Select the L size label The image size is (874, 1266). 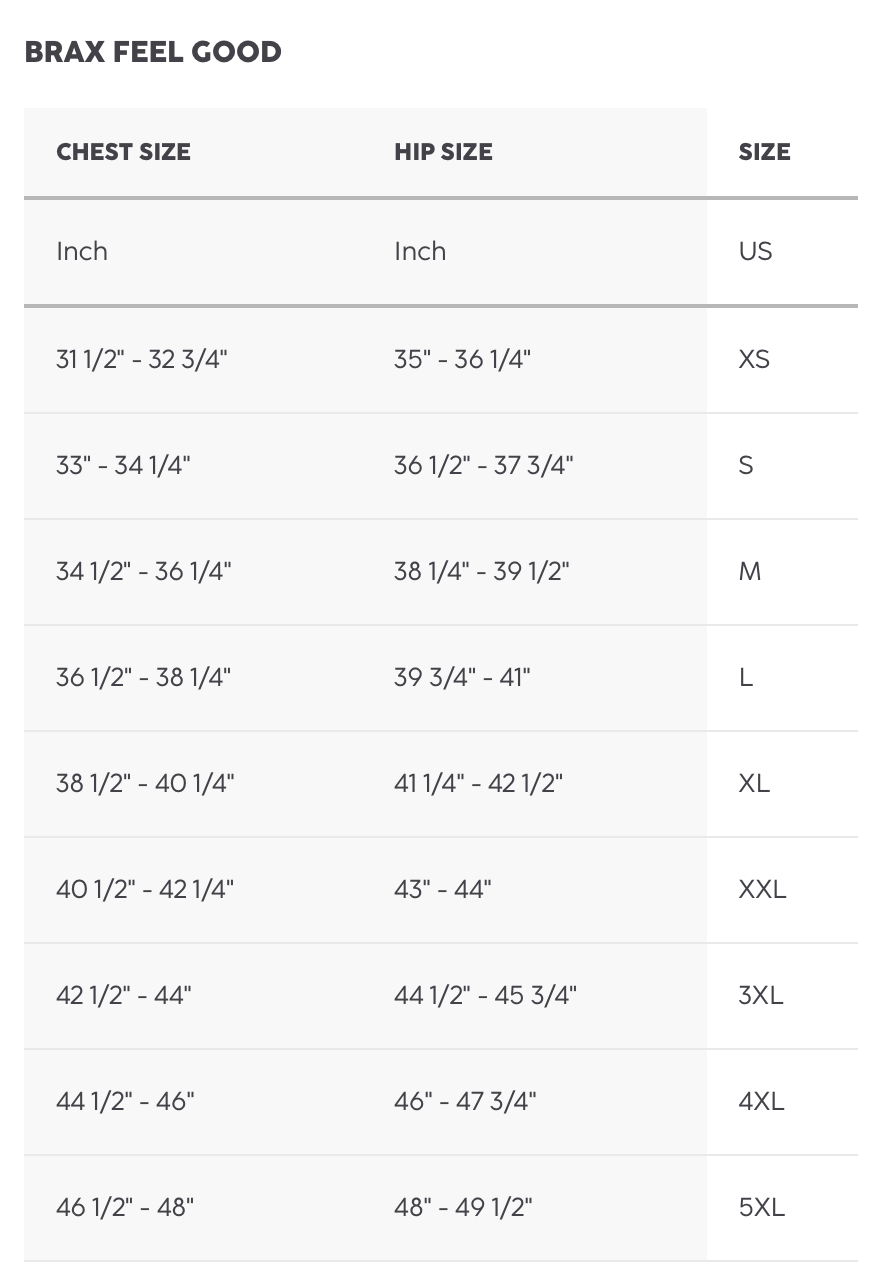click(x=745, y=677)
